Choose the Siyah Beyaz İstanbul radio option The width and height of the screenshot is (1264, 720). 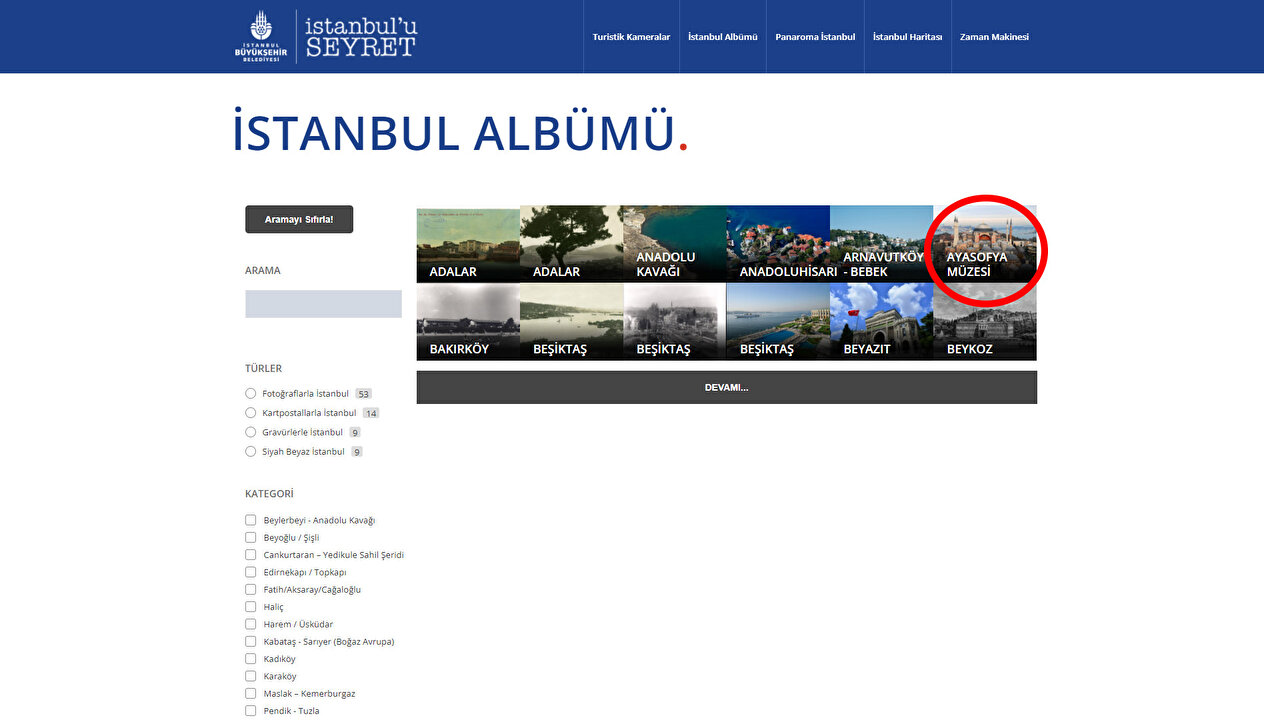pos(251,452)
